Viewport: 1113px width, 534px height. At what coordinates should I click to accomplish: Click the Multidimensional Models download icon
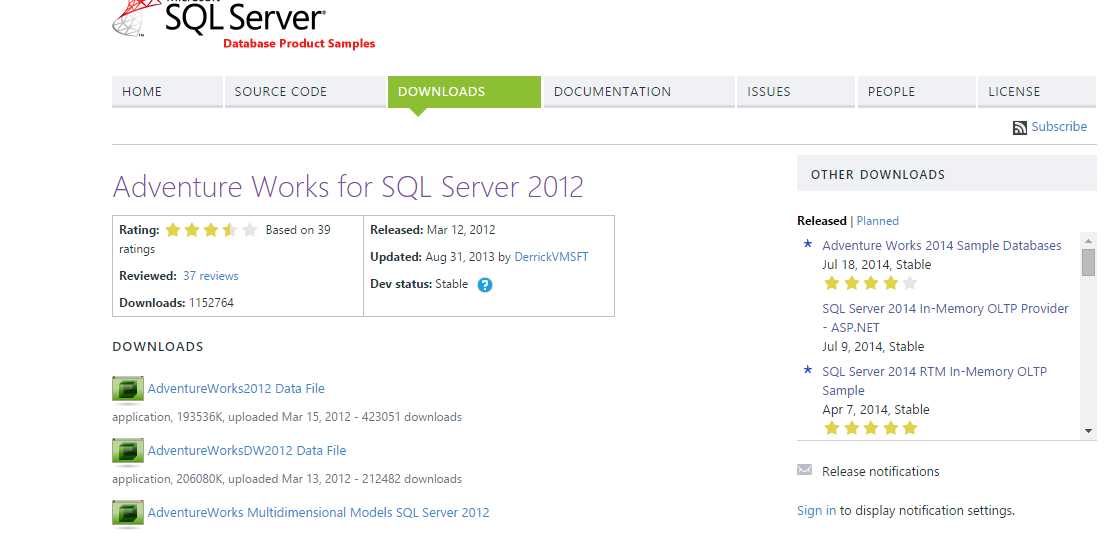pyautogui.click(x=128, y=513)
